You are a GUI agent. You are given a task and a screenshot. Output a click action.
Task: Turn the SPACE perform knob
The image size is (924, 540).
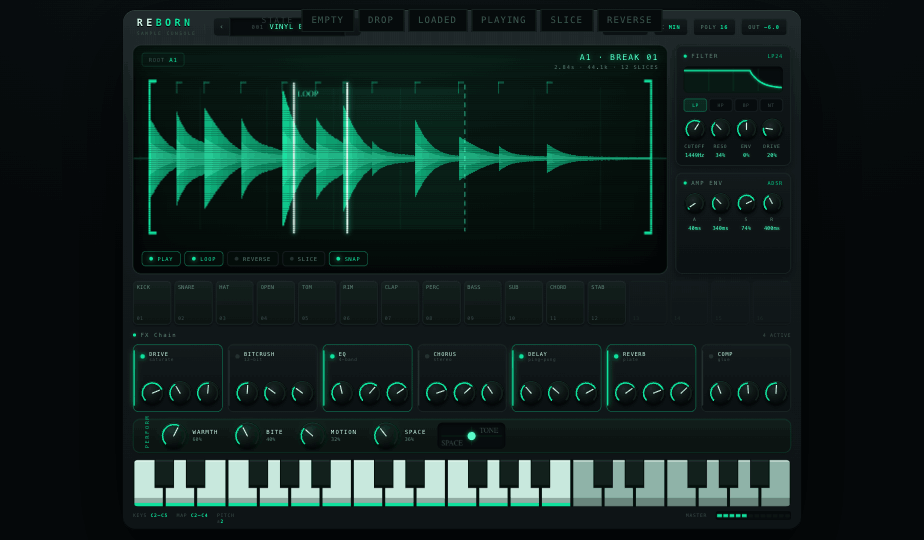(x=385, y=435)
